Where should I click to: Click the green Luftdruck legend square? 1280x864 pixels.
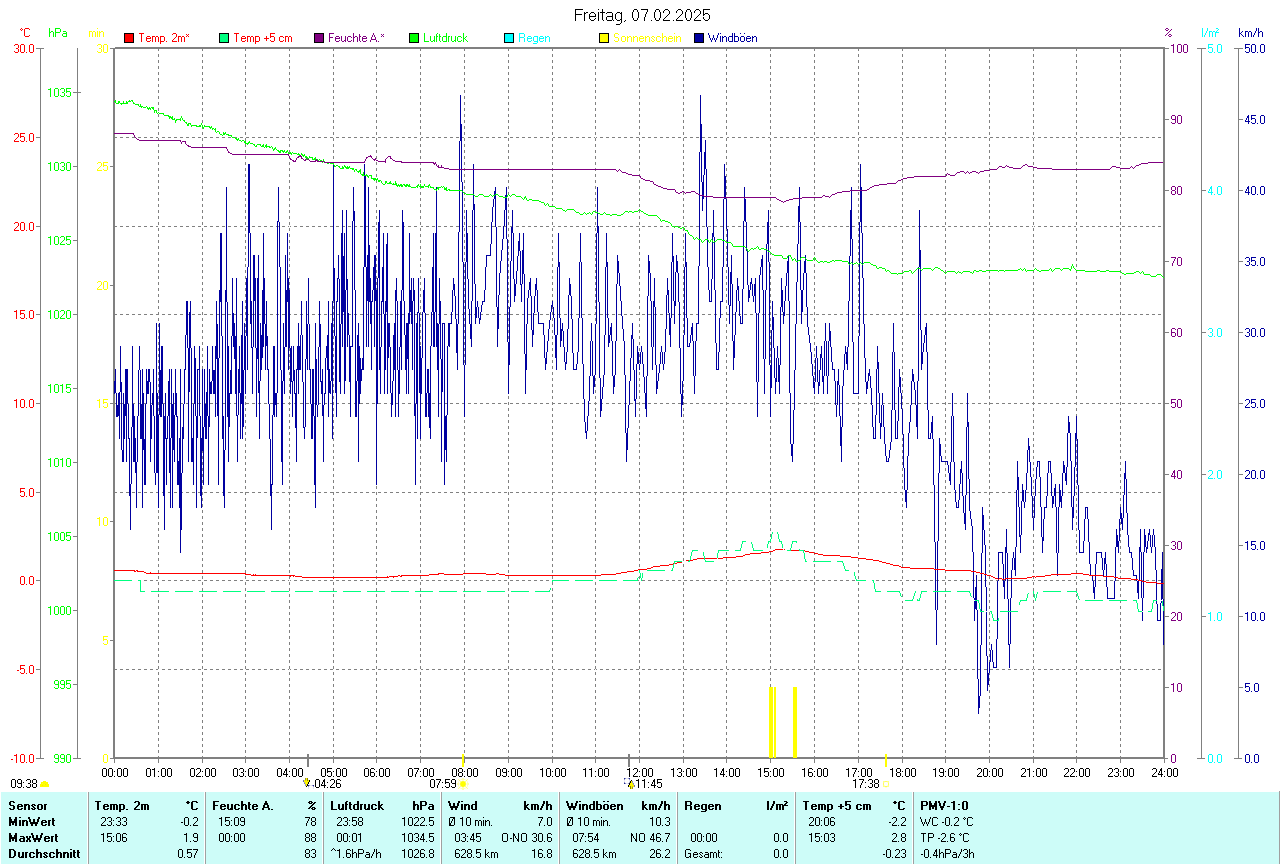(x=414, y=38)
